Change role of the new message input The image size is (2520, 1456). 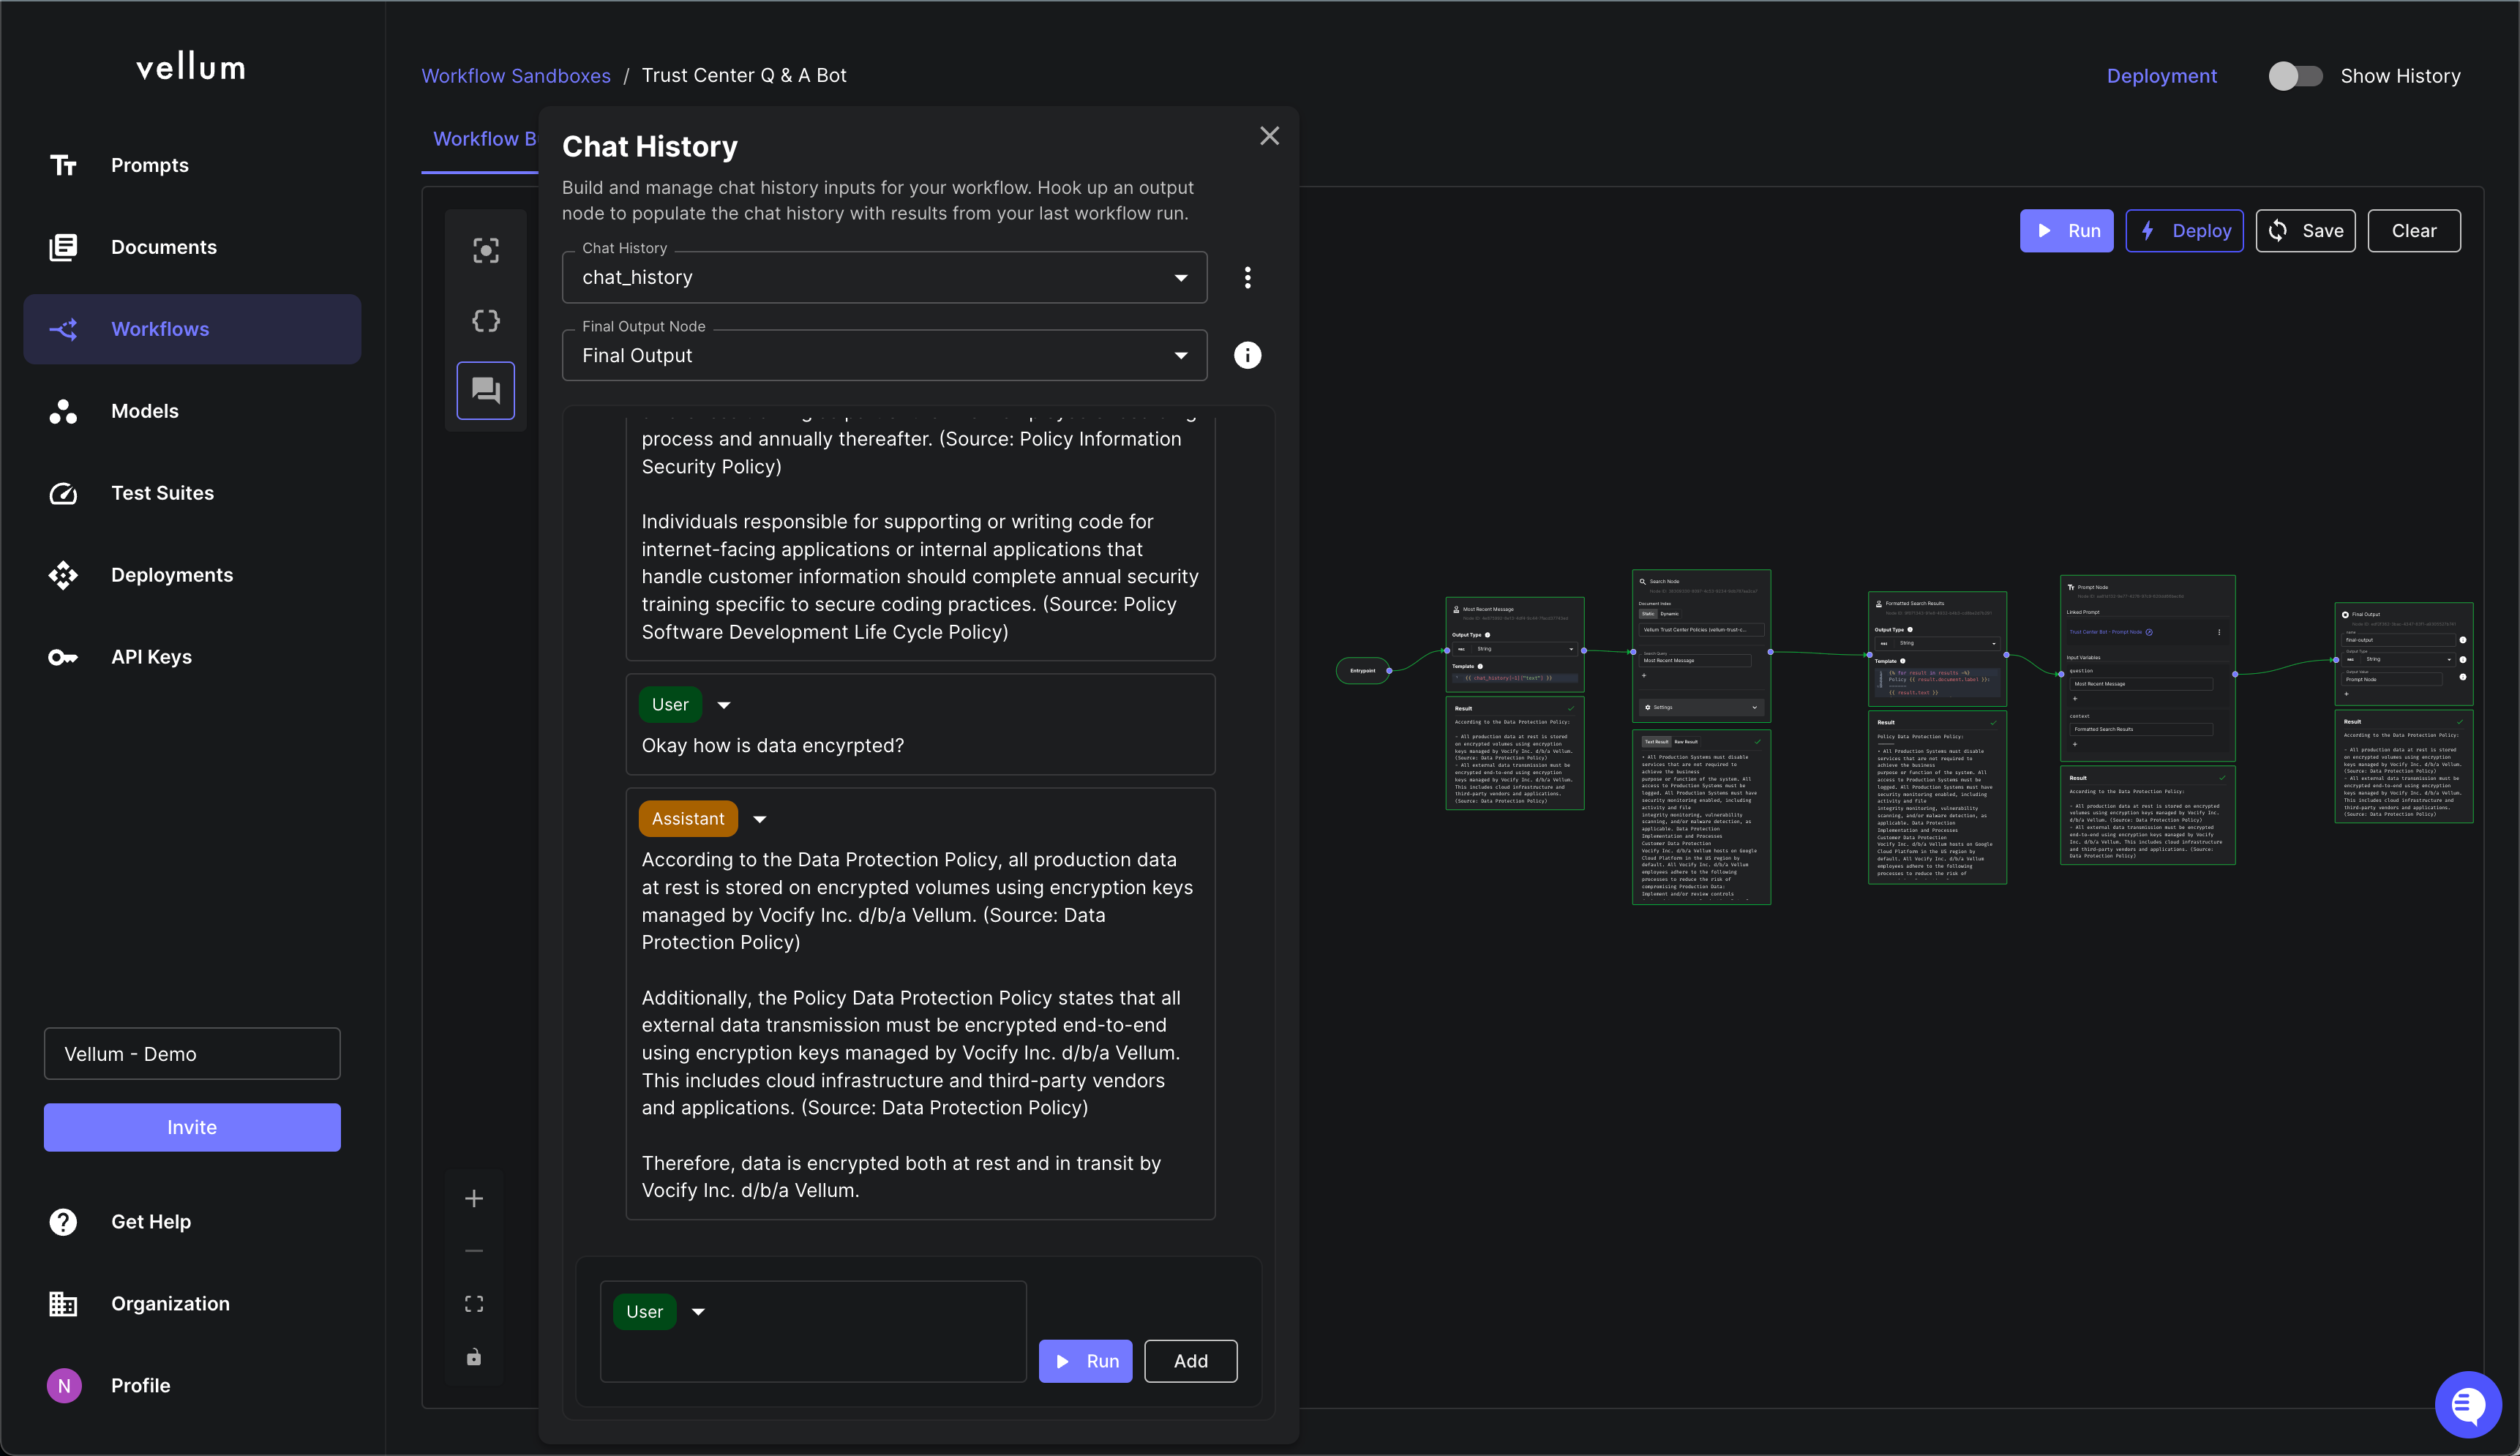tap(699, 1312)
